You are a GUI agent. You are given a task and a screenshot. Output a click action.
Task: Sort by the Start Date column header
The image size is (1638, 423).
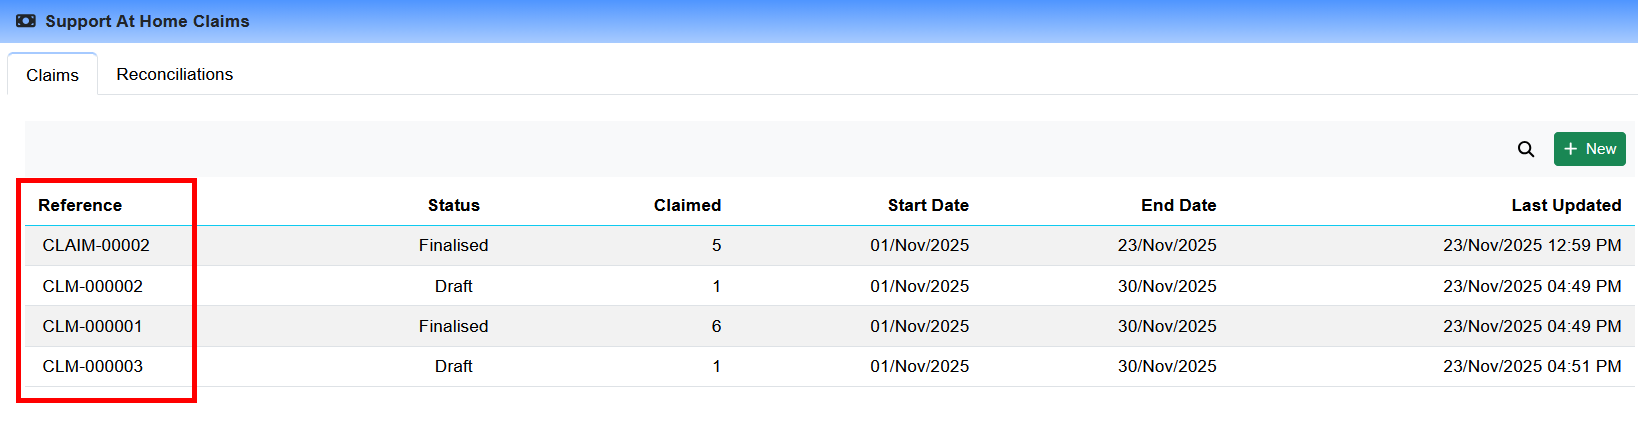click(927, 205)
